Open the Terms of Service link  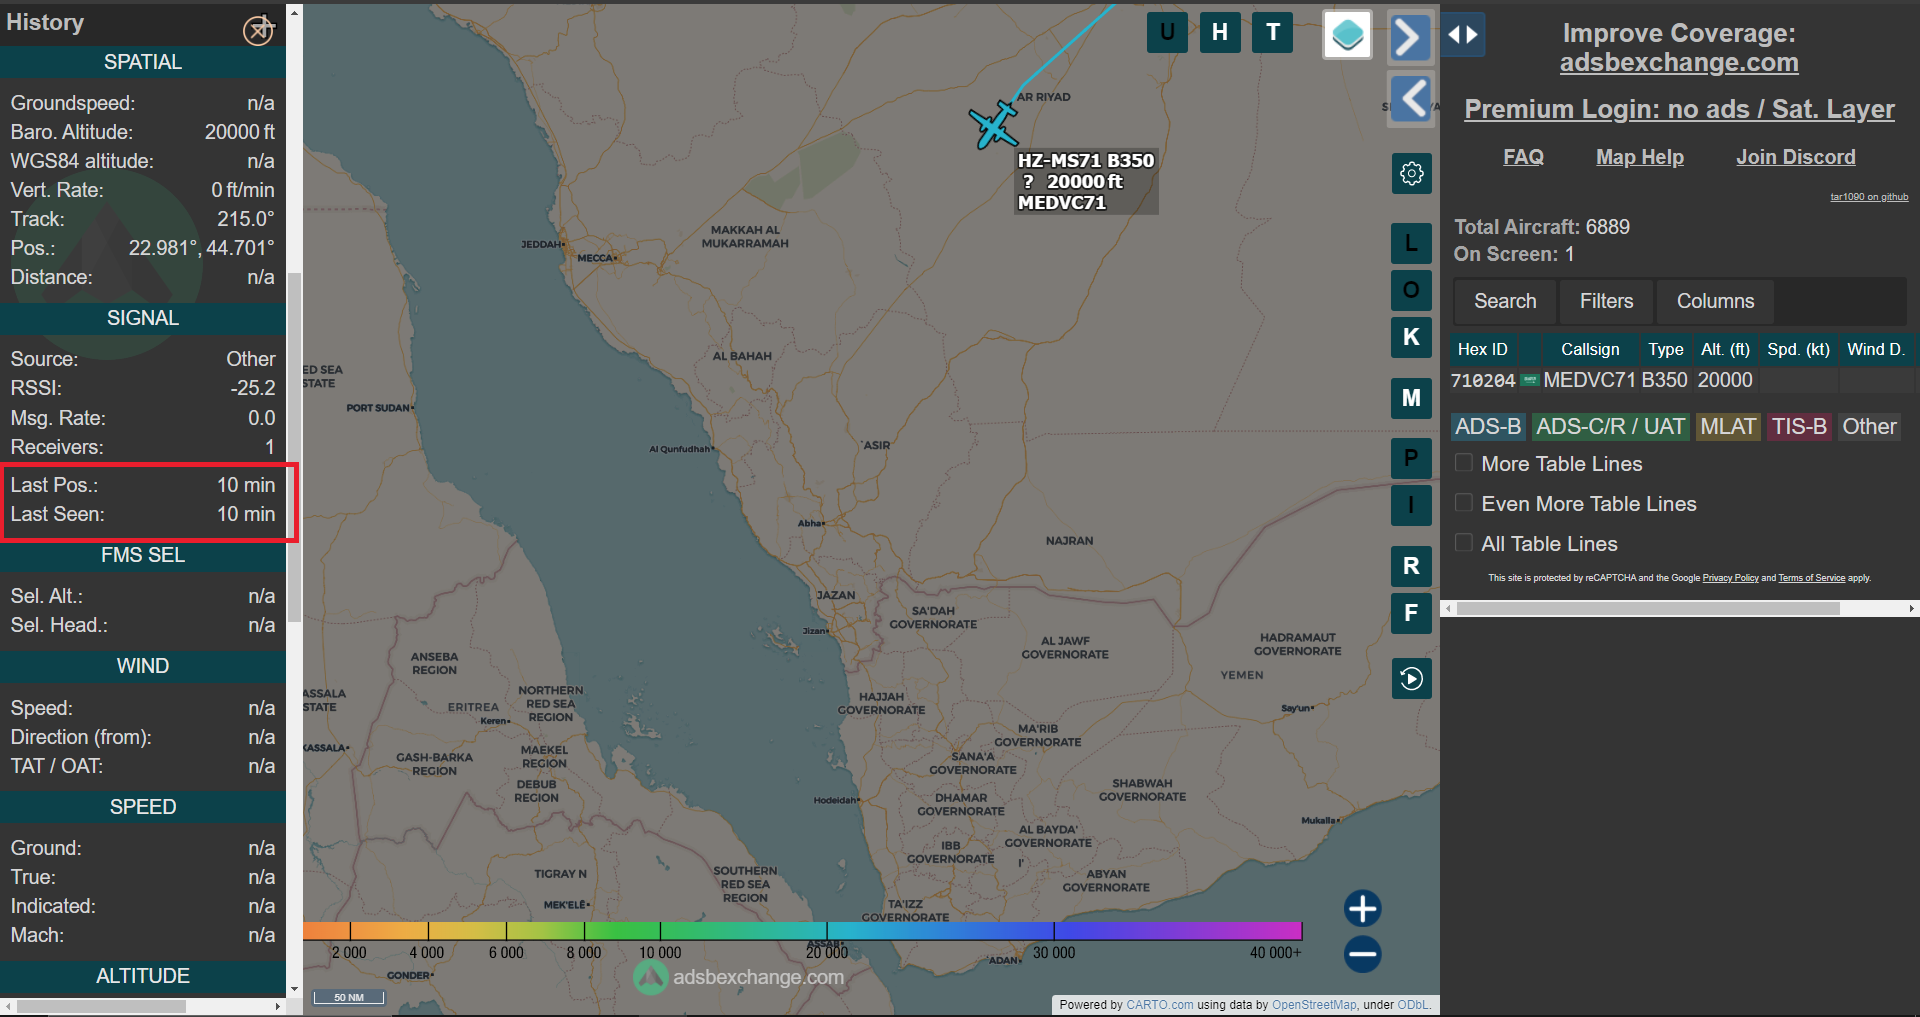point(1811,578)
